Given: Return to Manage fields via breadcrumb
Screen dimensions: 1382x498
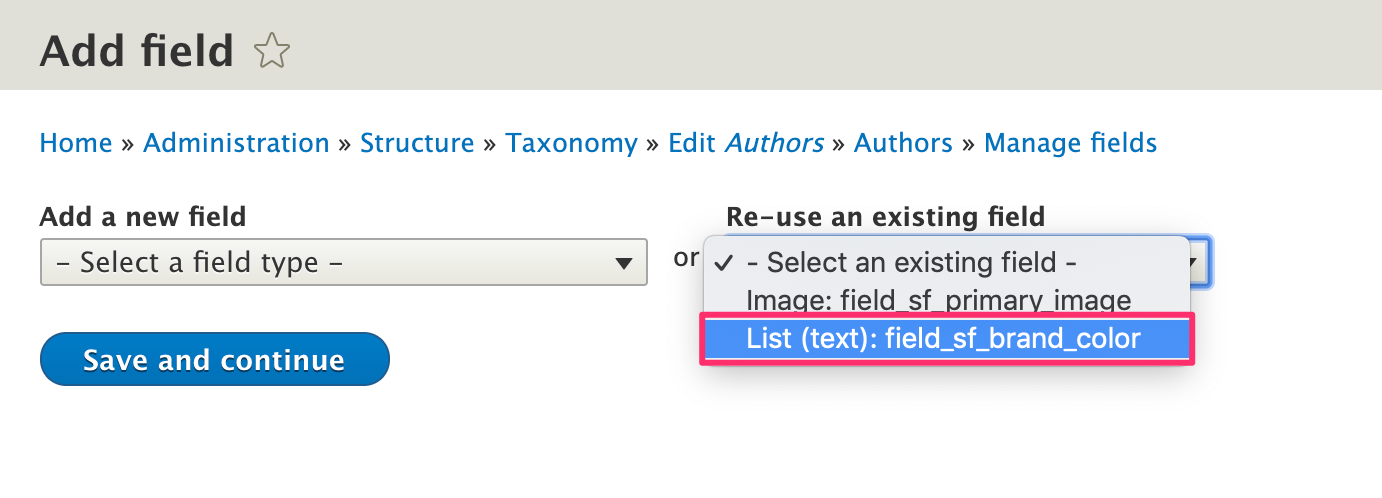Looking at the screenshot, I should (1070, 143).
